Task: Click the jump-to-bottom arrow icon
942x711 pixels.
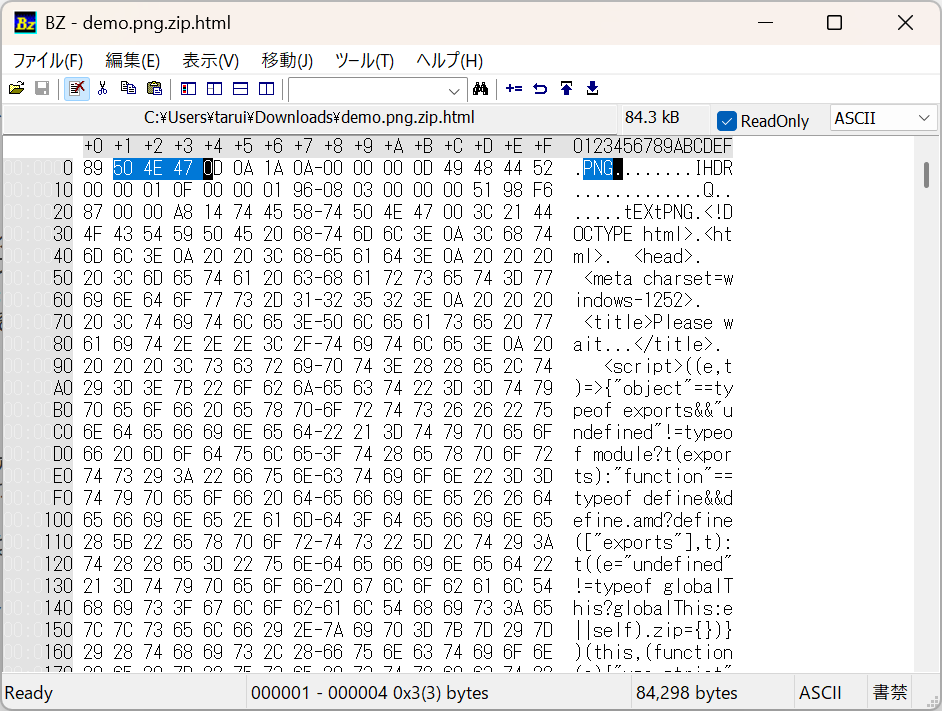Action: [x=591, y=89]
